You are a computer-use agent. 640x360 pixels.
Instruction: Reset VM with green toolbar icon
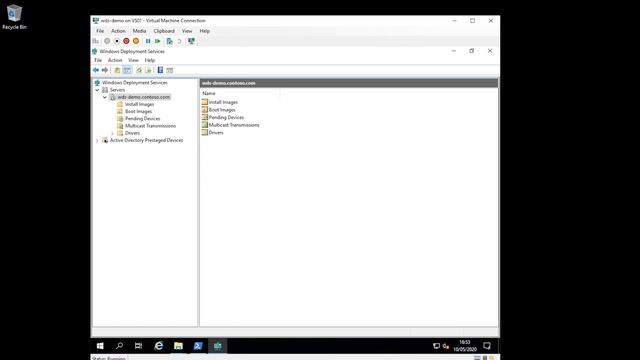tap(158, 41)
